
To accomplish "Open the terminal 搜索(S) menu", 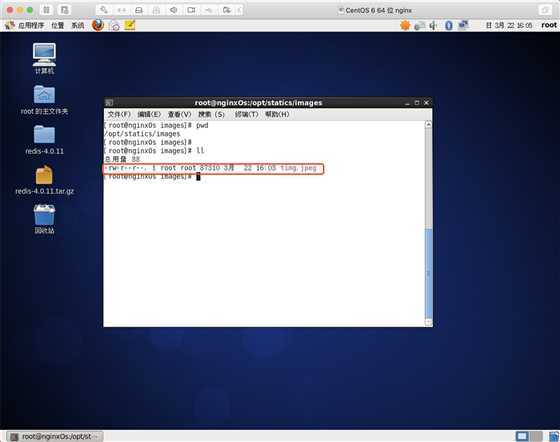I will [x=211, y=114].
